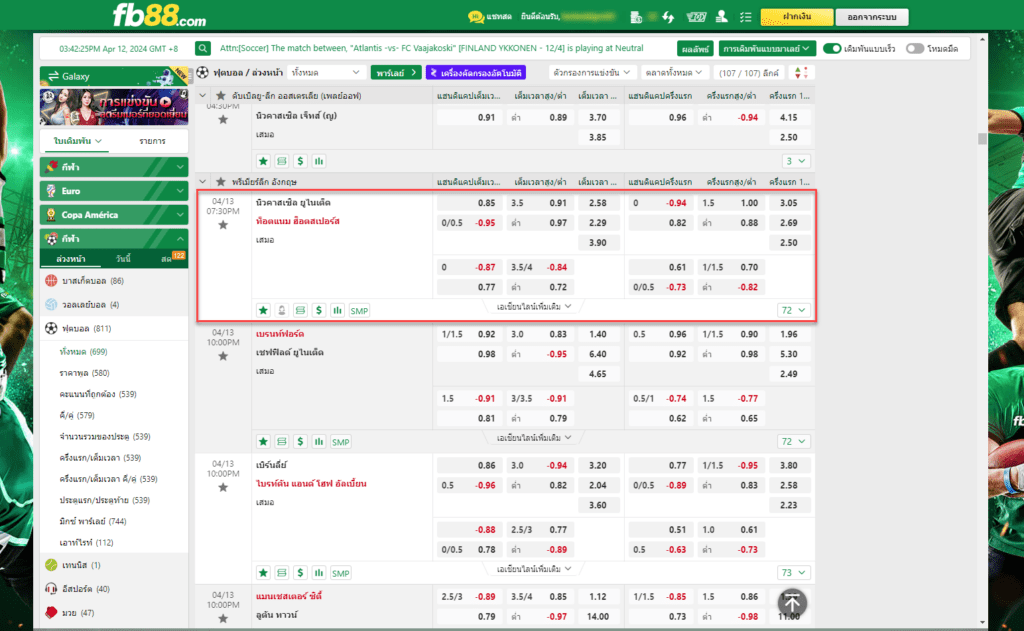Expand the Euro sidebar section

click(x=114, y=191)
